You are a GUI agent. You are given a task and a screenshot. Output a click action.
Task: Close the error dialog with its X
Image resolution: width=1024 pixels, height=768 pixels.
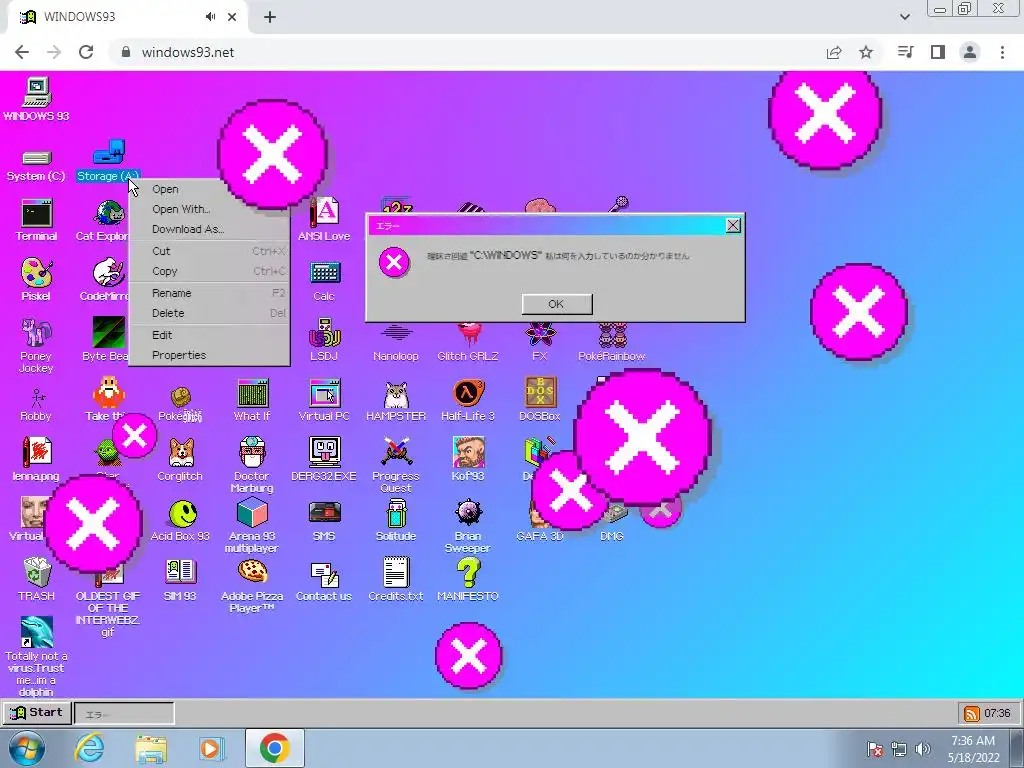[733, 225]
